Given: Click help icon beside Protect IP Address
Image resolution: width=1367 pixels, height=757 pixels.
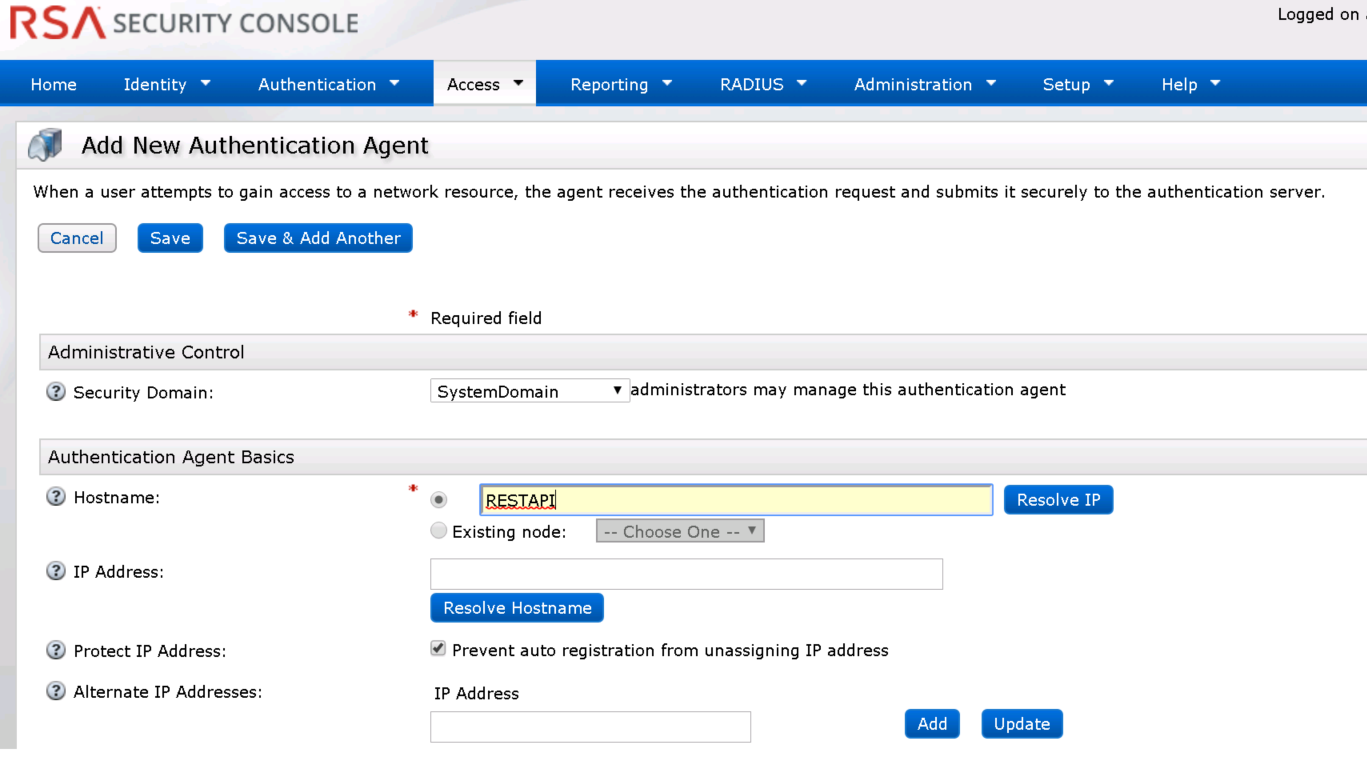Looking at the screenshot, I should pos(56,651).
